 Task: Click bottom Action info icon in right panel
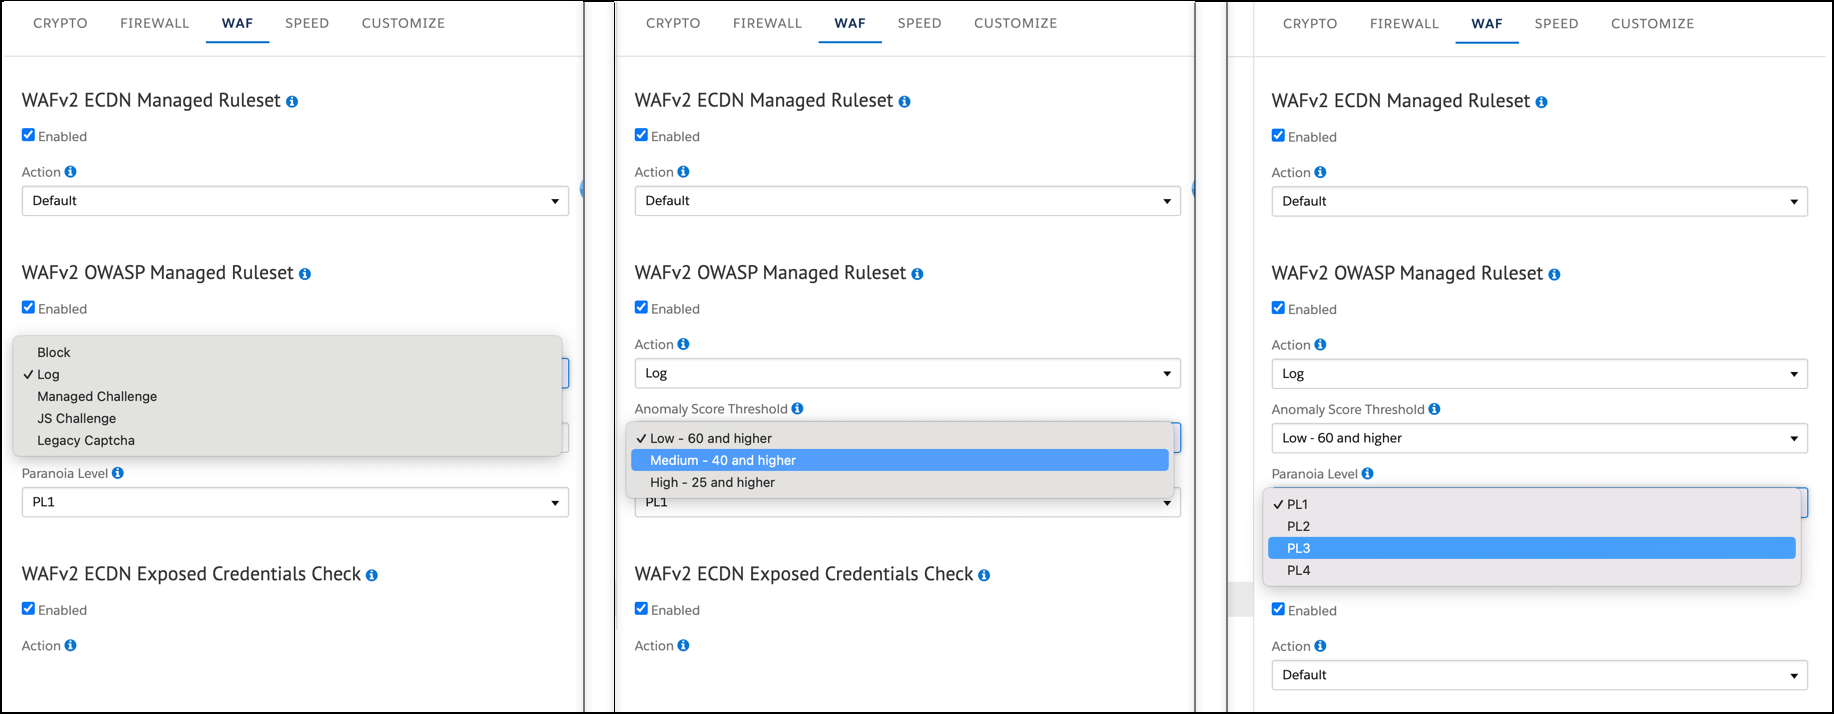pos(1320,646)
